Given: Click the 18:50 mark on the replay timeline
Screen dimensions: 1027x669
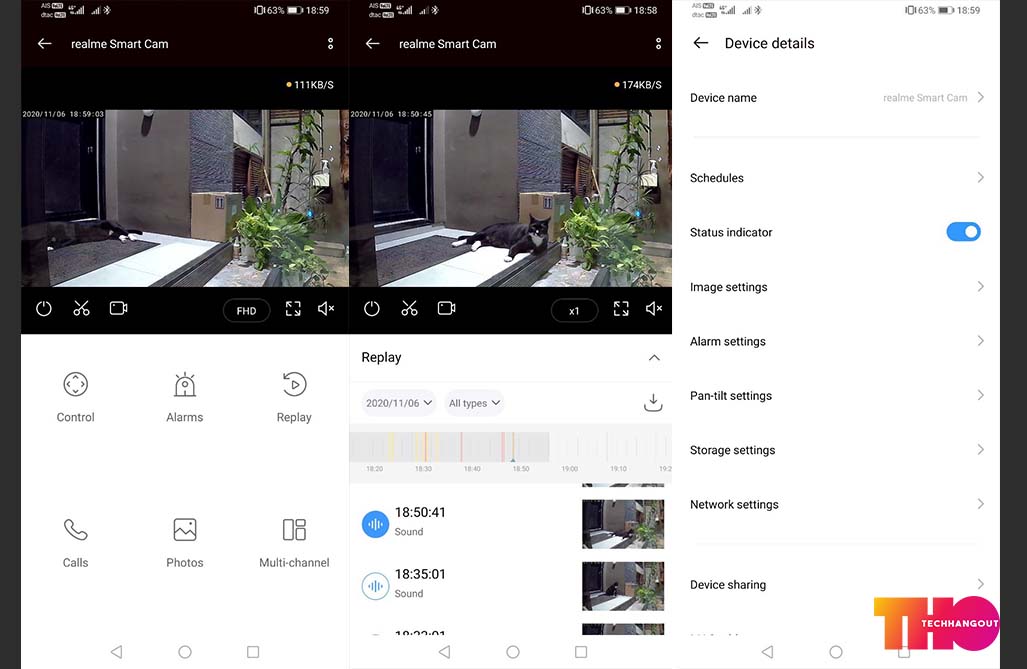Looking at the screenshot, I should pos(521,468).
